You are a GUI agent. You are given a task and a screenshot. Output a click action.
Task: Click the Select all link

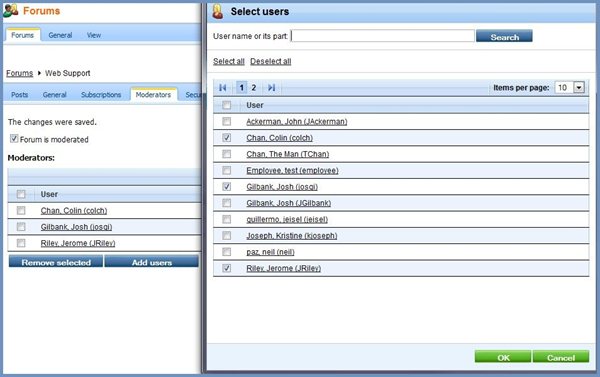click(x=229, y=61)
